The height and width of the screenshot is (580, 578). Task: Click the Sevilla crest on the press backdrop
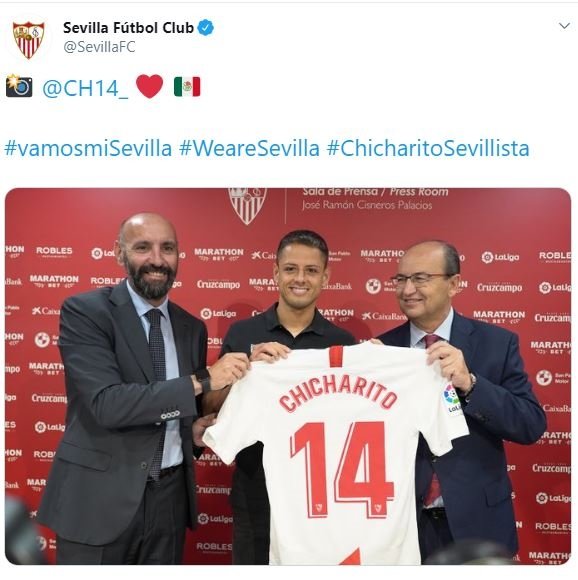coord(247,205)
